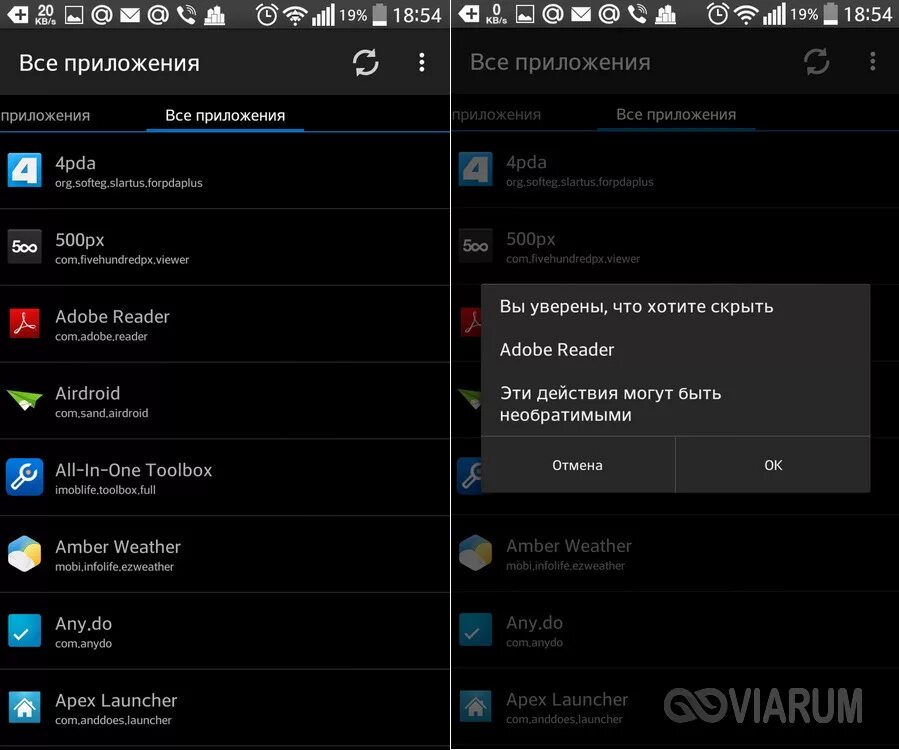Tap 'com.adobe.reader' package name in left list
This screenshot has width=899, height=750.
[x=101, y=337]
